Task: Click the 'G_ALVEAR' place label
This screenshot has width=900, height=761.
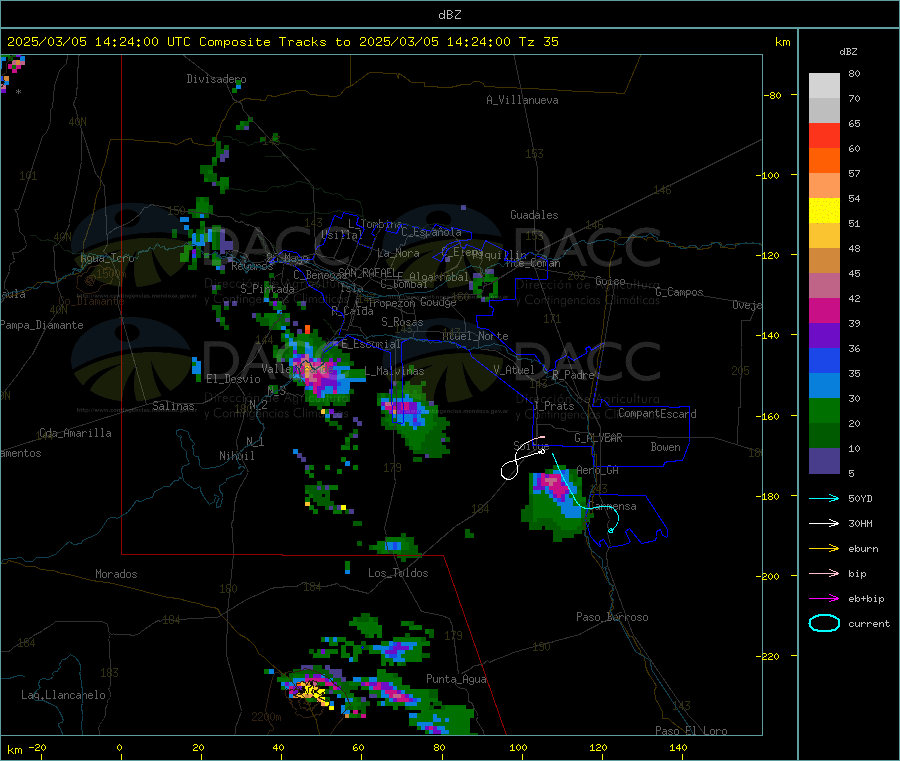Action: point(598,438)
